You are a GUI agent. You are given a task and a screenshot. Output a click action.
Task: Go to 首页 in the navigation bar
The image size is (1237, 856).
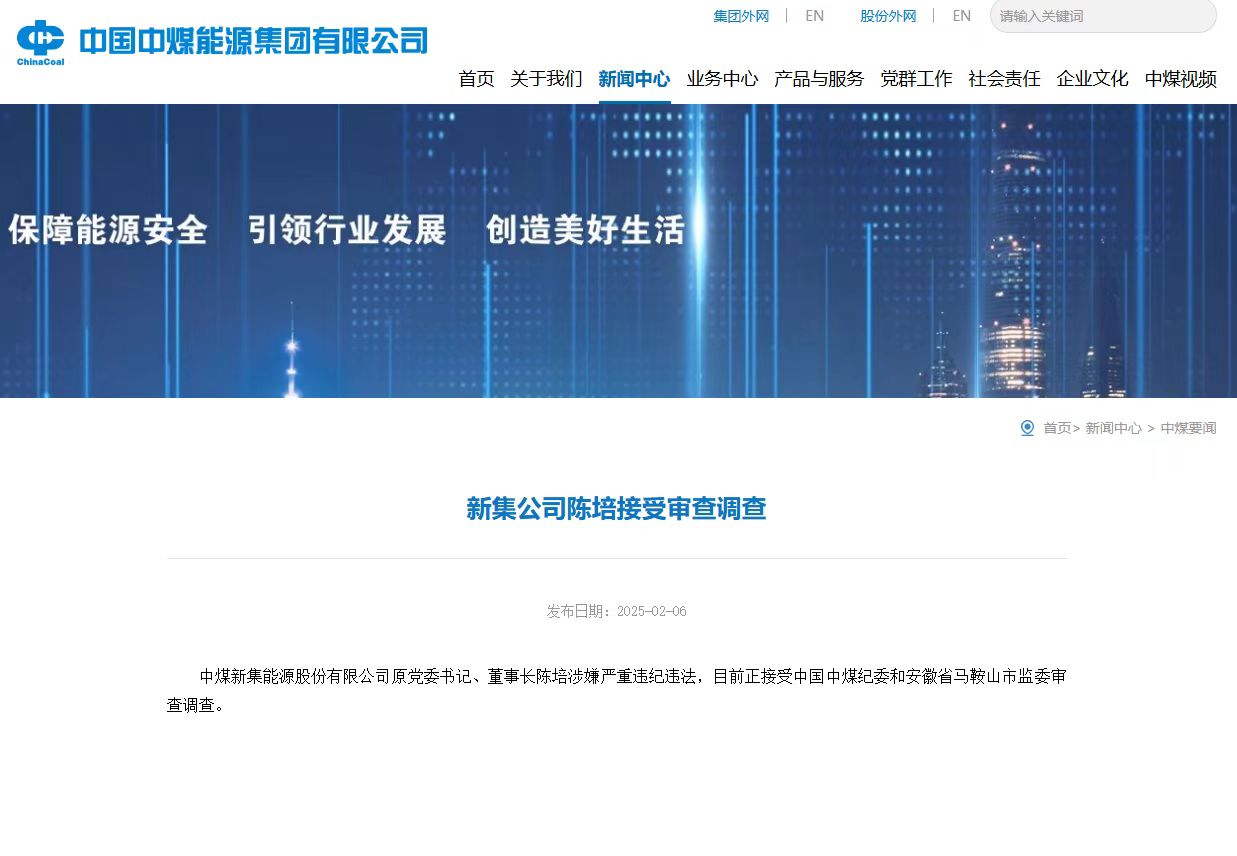[476, 79]
